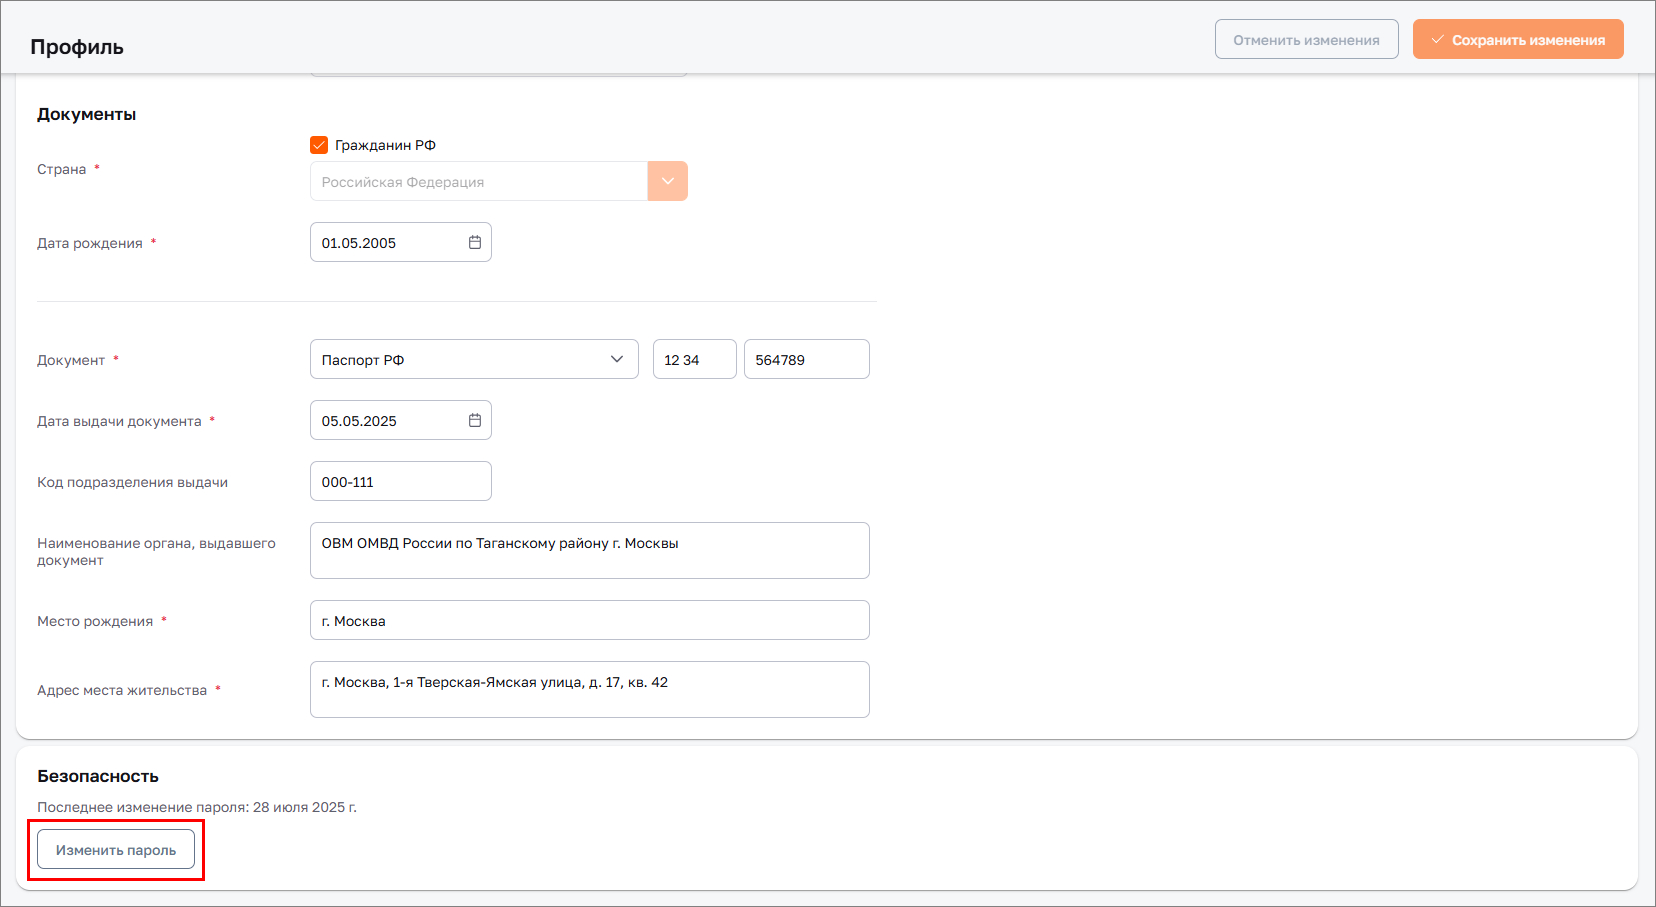
Task: Focus the issue date field with 05.05.2025
Action: click(390, 420)
